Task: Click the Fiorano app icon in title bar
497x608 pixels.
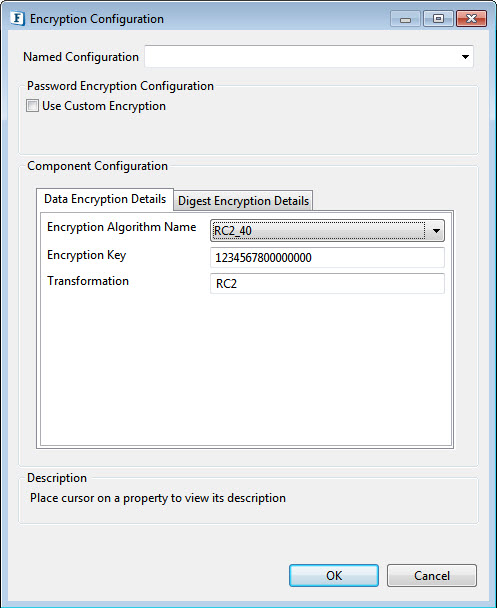Action: click(x=17, y=19)
